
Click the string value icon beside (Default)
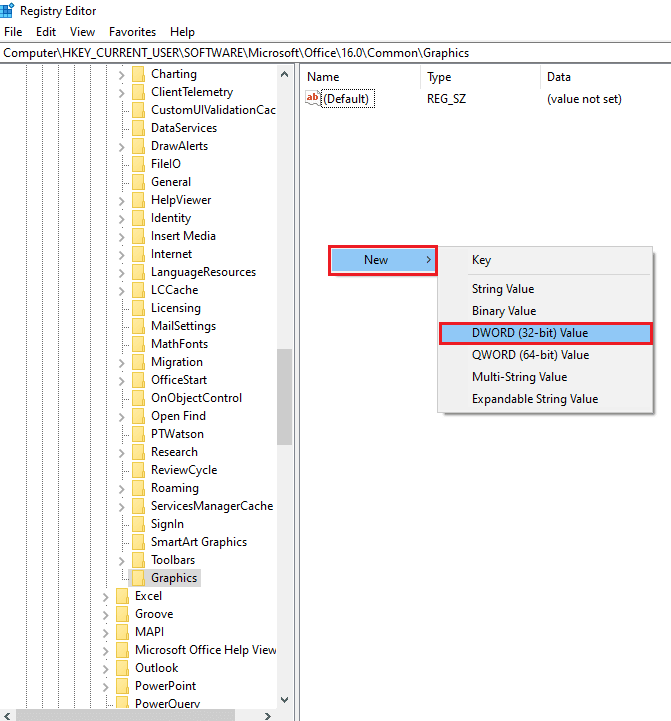[x=312, y=98]
